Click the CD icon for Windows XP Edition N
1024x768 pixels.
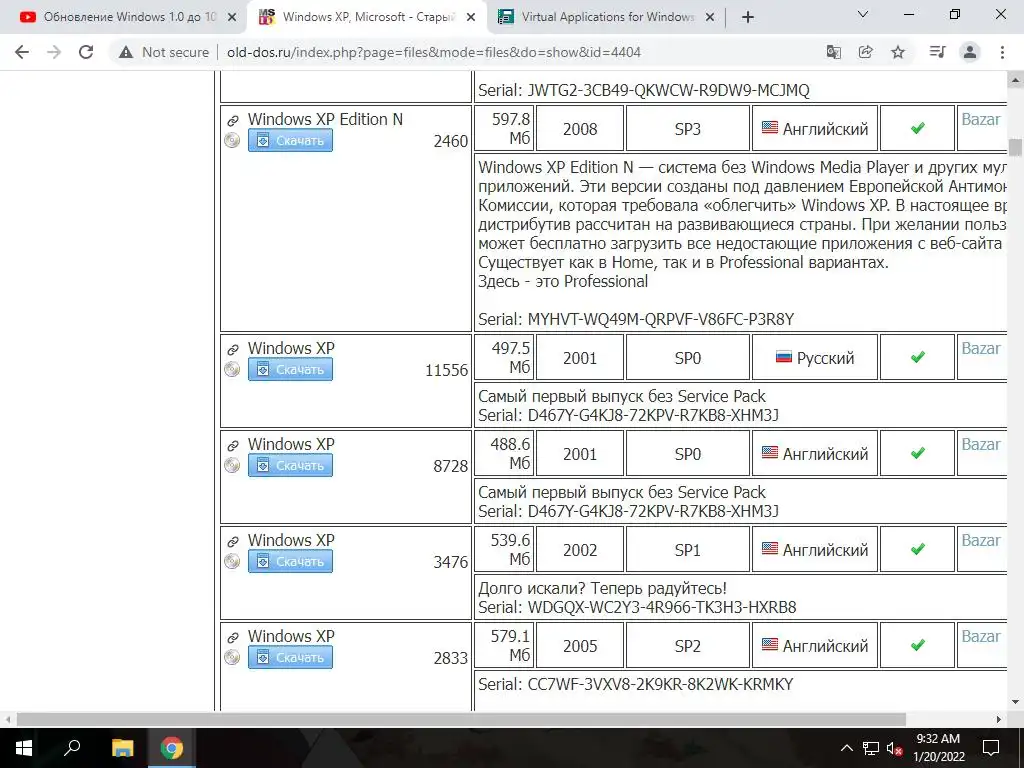point(232,140)
